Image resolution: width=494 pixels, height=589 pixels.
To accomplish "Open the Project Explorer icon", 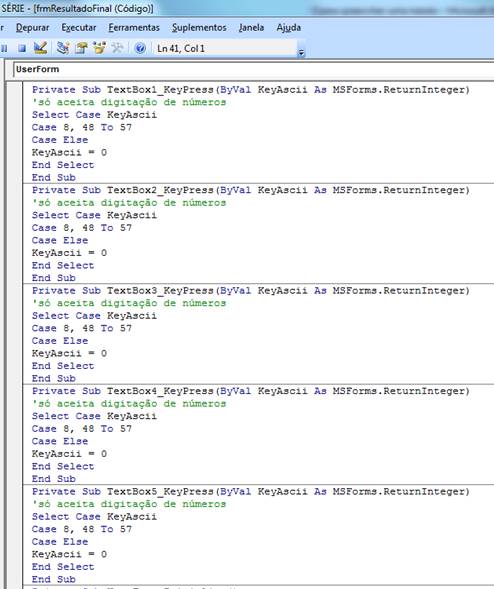I will tap(63, 48).
